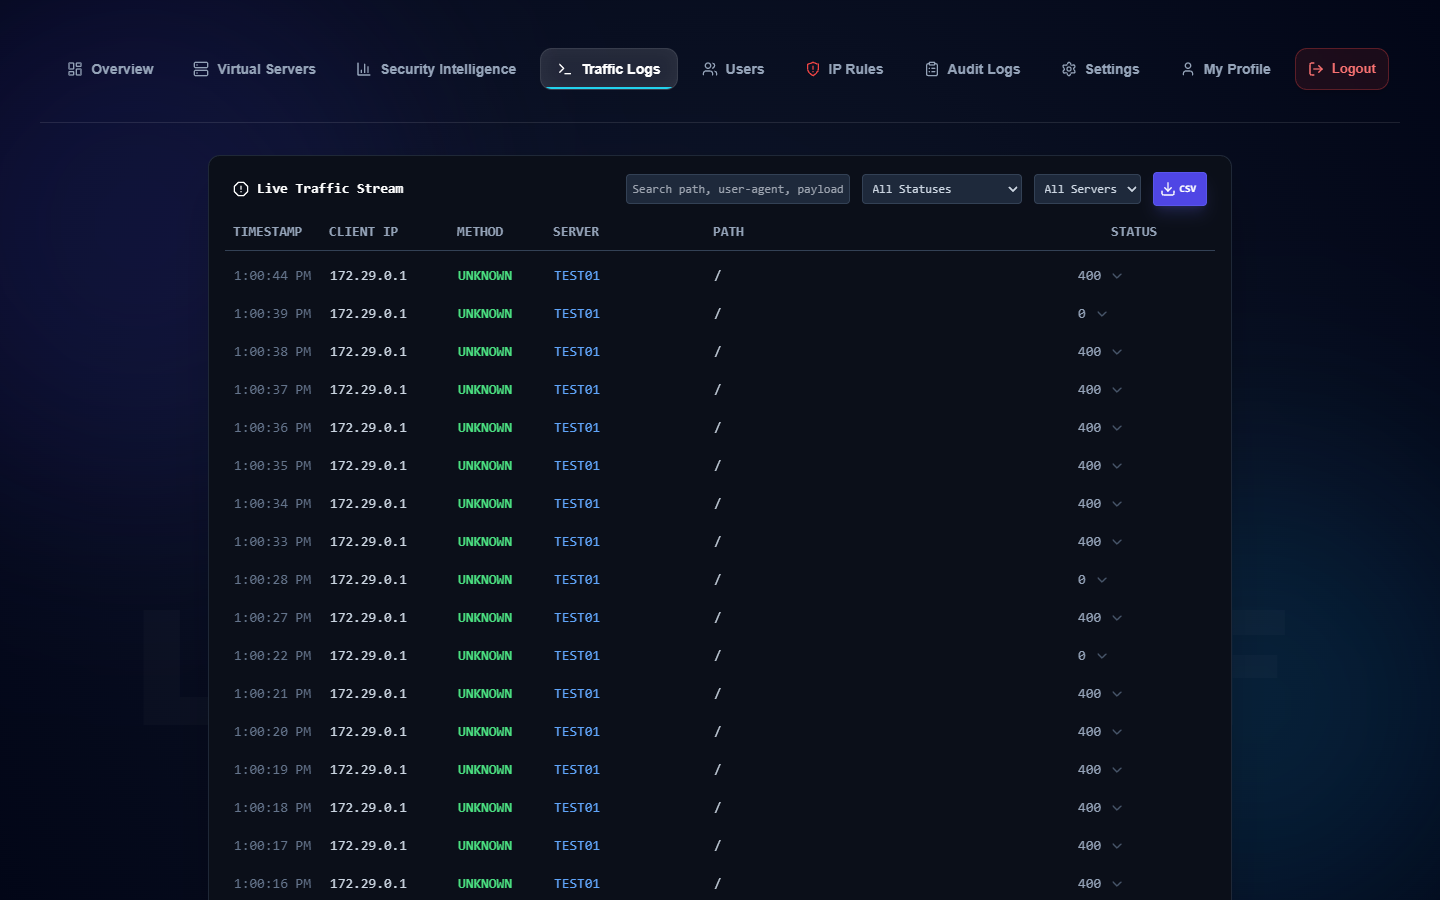The height and width of the screenshot is (900, 1440).
Task: Expand the 1:00:33 PM log row chevron
Action: [1117, 542]
